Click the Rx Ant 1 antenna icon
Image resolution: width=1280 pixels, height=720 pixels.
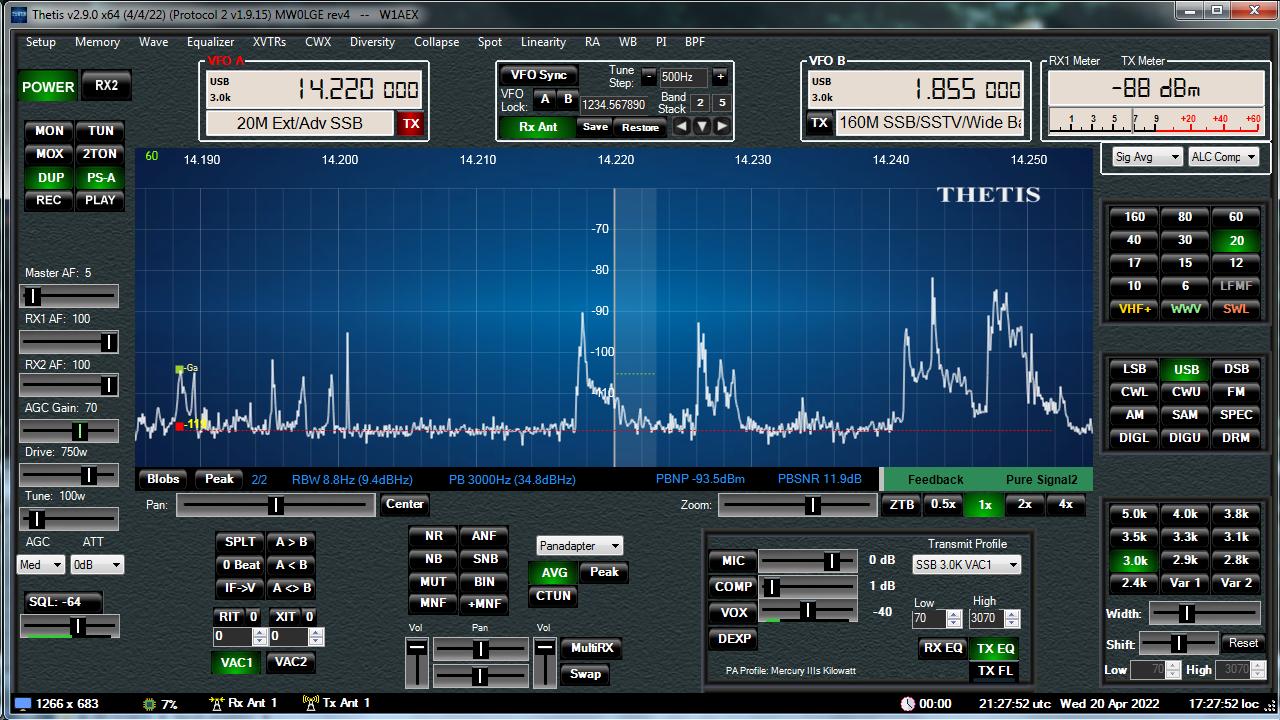[x=216, y=703]
